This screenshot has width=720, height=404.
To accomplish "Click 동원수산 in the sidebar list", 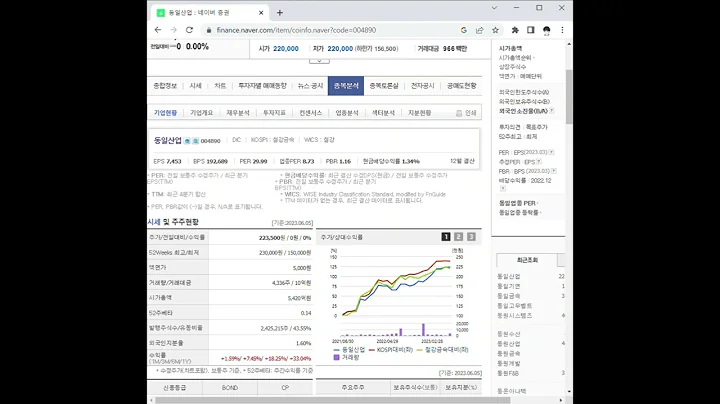I will pos(509,334).
